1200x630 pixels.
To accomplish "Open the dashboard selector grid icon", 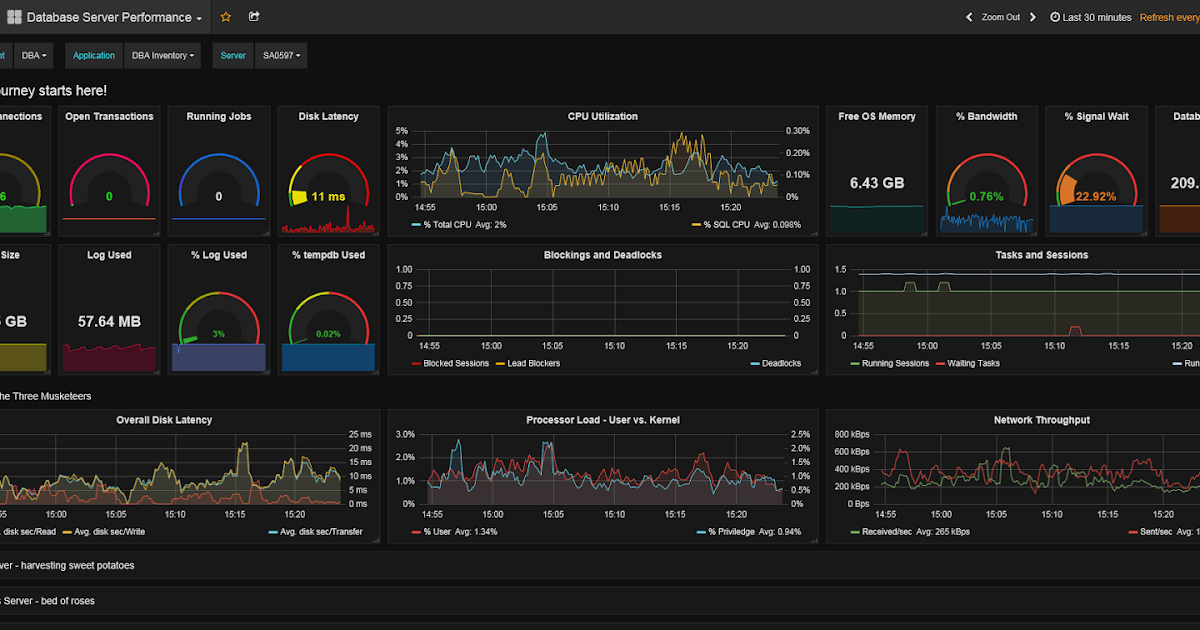I will [x=14, y=16].
